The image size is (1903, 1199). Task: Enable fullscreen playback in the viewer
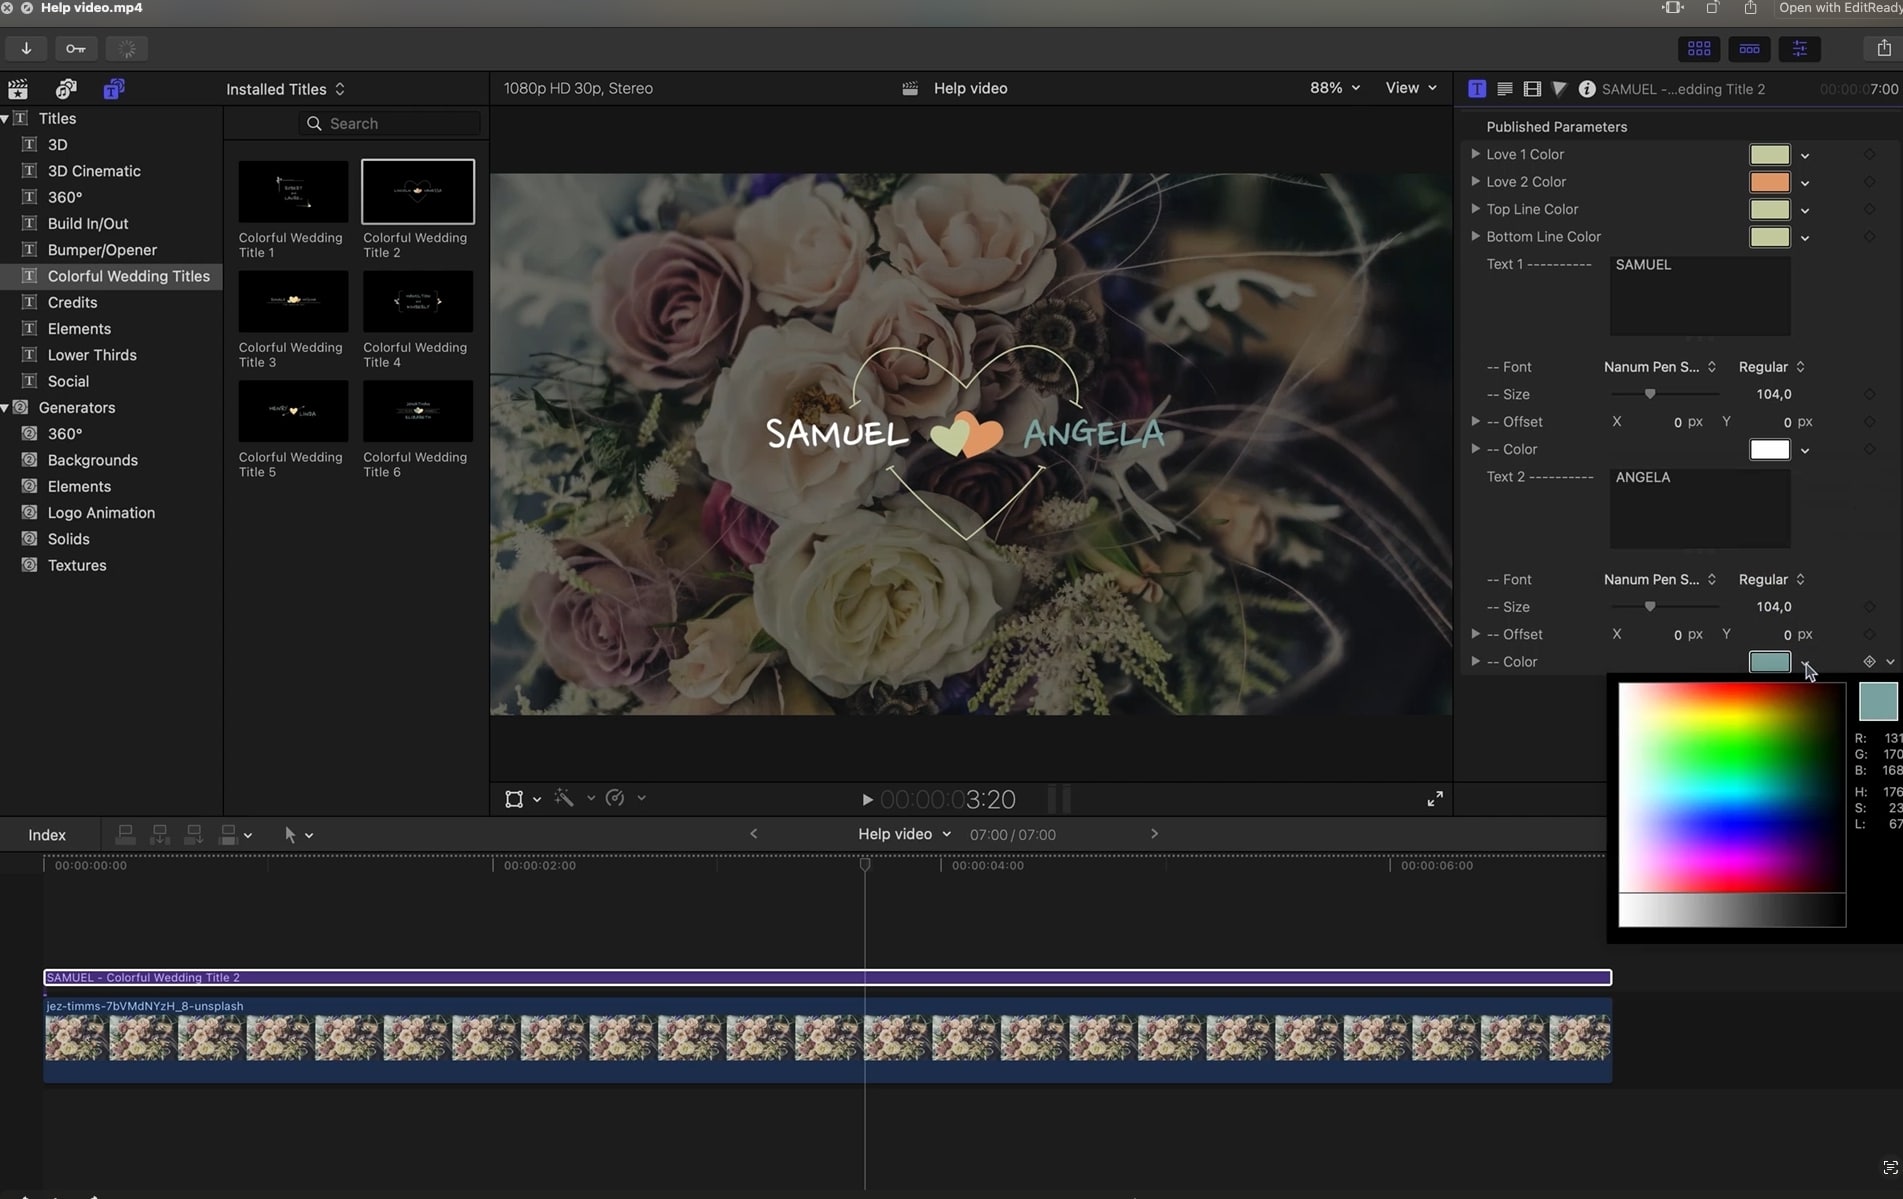pos(1434,798)
